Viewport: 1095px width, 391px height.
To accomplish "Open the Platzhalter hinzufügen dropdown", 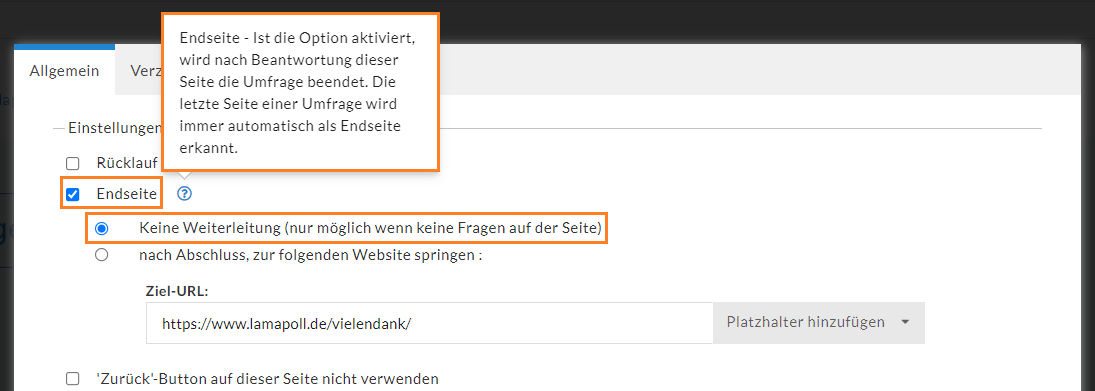I will (818, 323).
